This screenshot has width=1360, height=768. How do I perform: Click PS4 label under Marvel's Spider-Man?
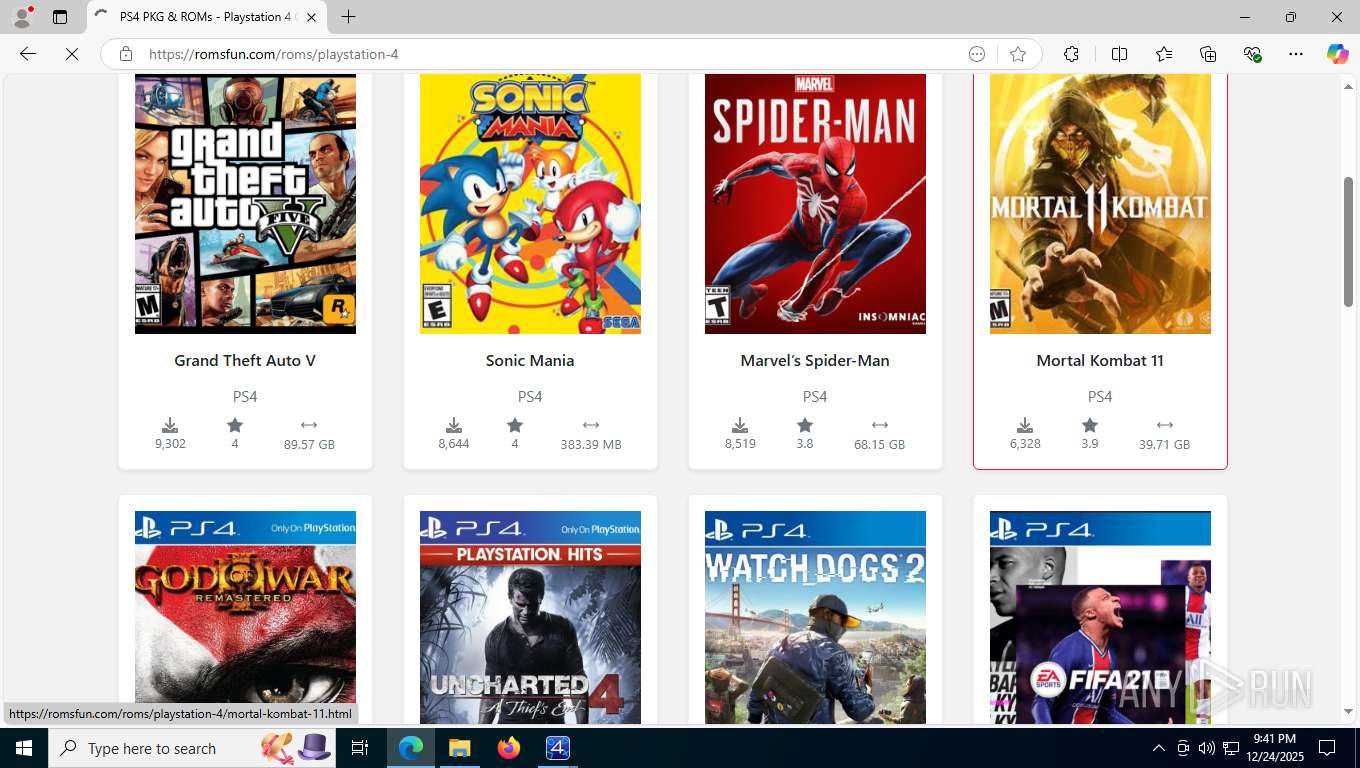pyautogui.click(x=815, y=397)
